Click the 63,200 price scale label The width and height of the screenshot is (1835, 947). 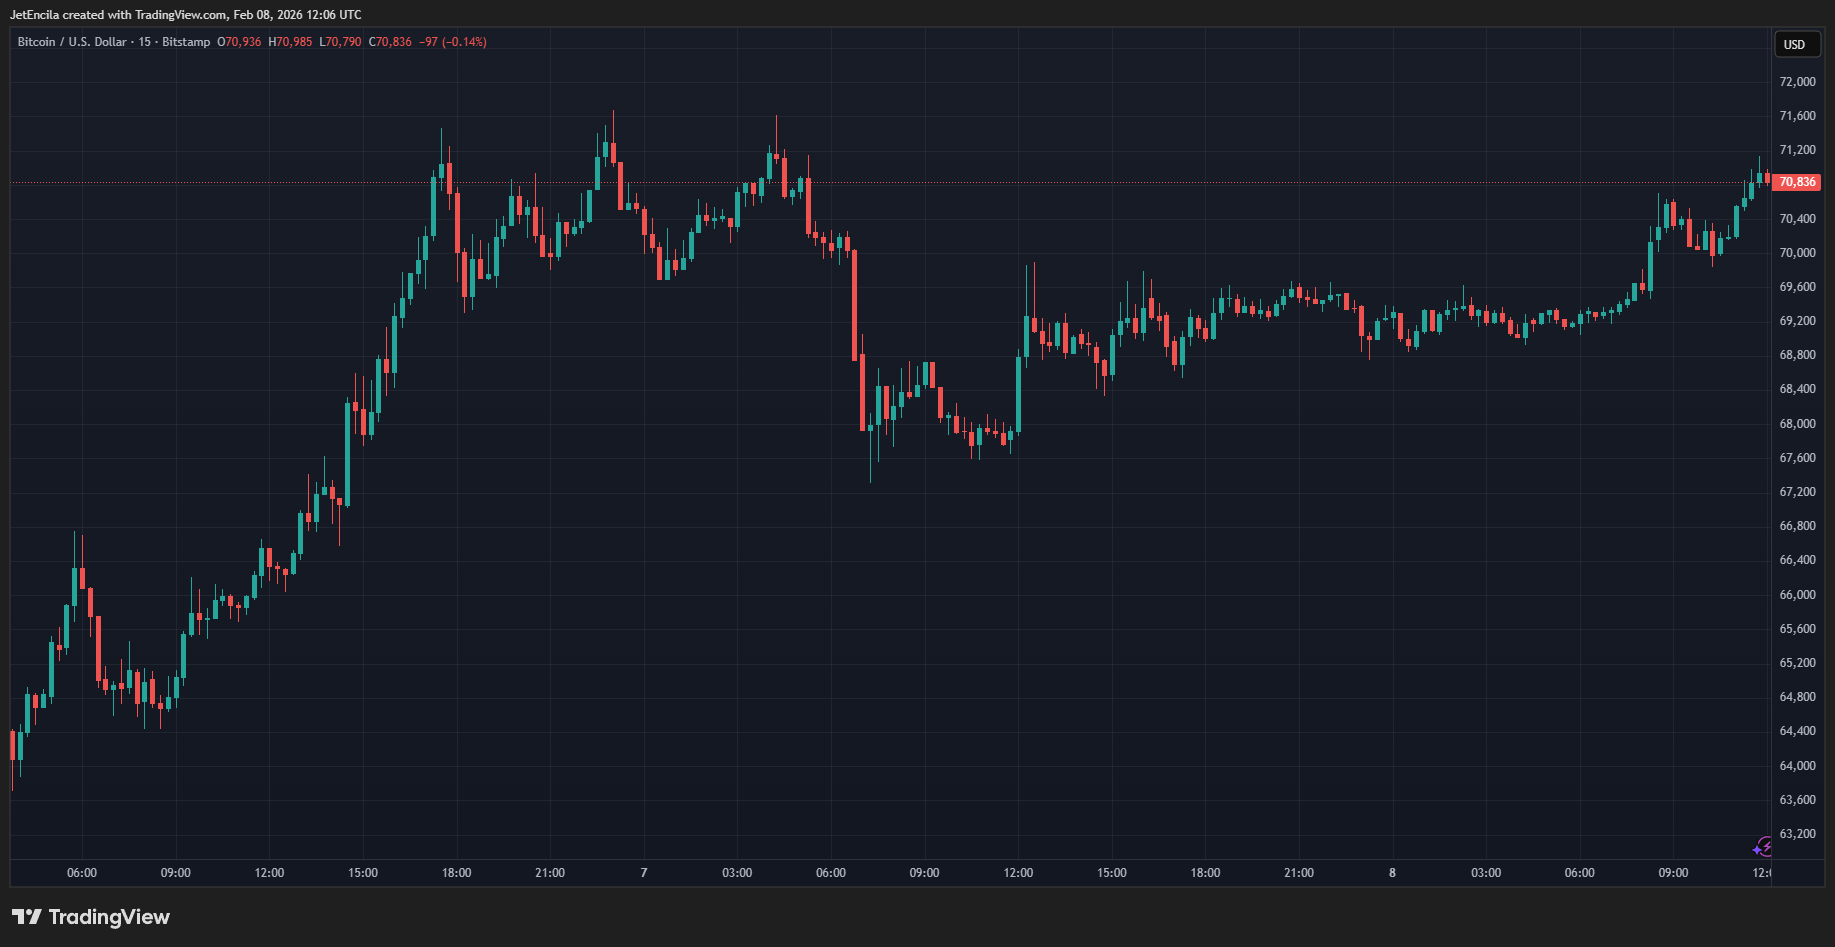[x=1797, y=834]
